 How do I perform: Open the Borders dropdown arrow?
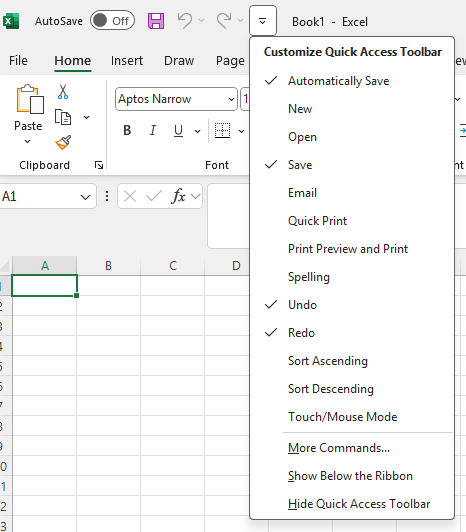click(241, 131)
